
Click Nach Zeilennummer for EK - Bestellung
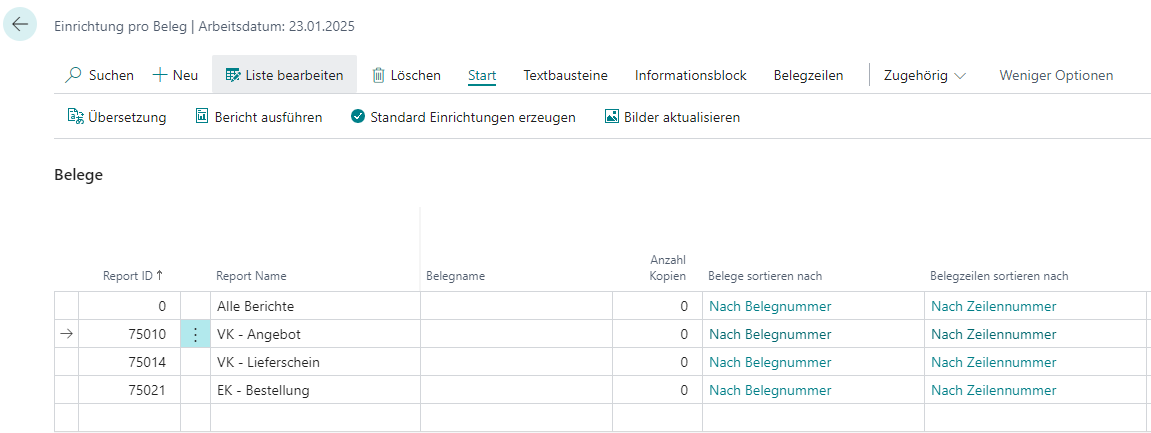993,390
